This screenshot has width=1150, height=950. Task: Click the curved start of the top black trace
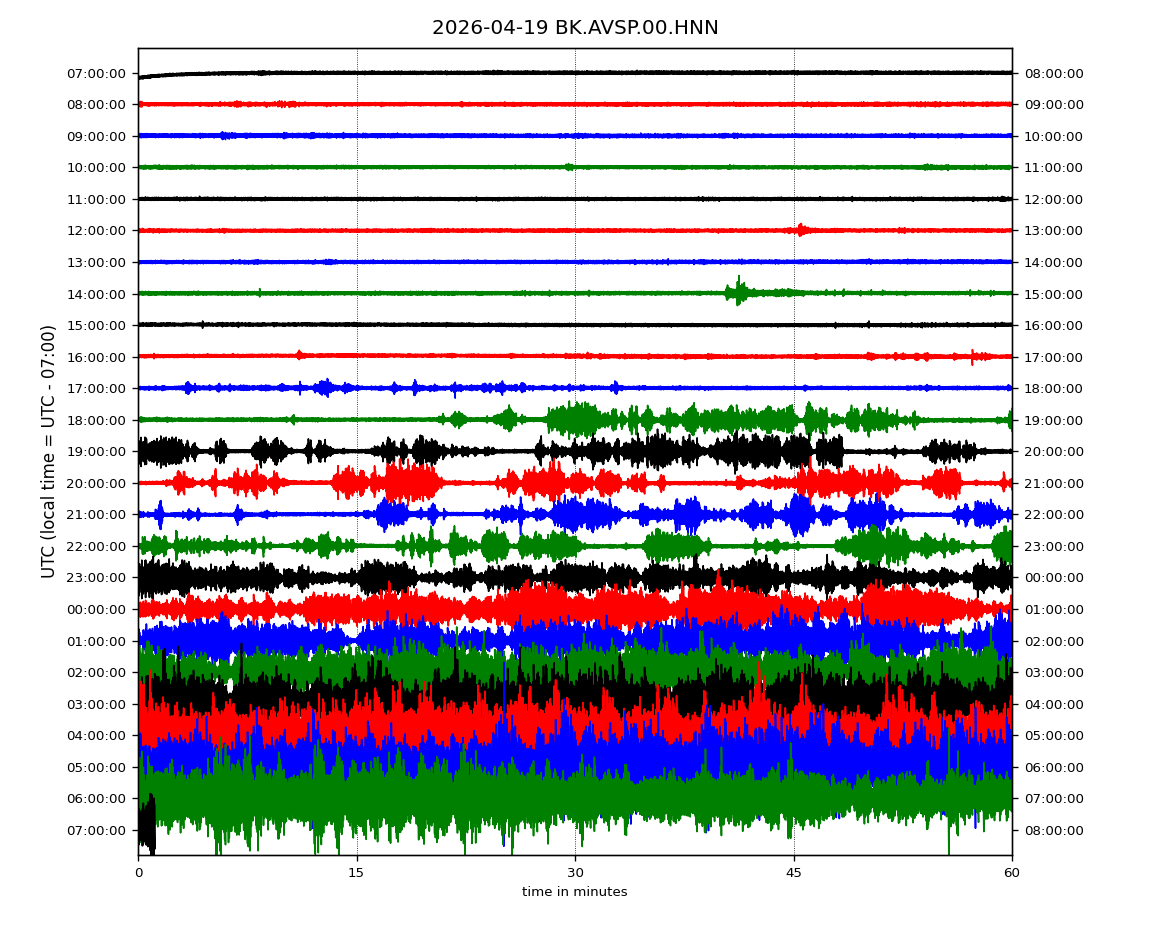pyautogui.click(x=148, y=76)
